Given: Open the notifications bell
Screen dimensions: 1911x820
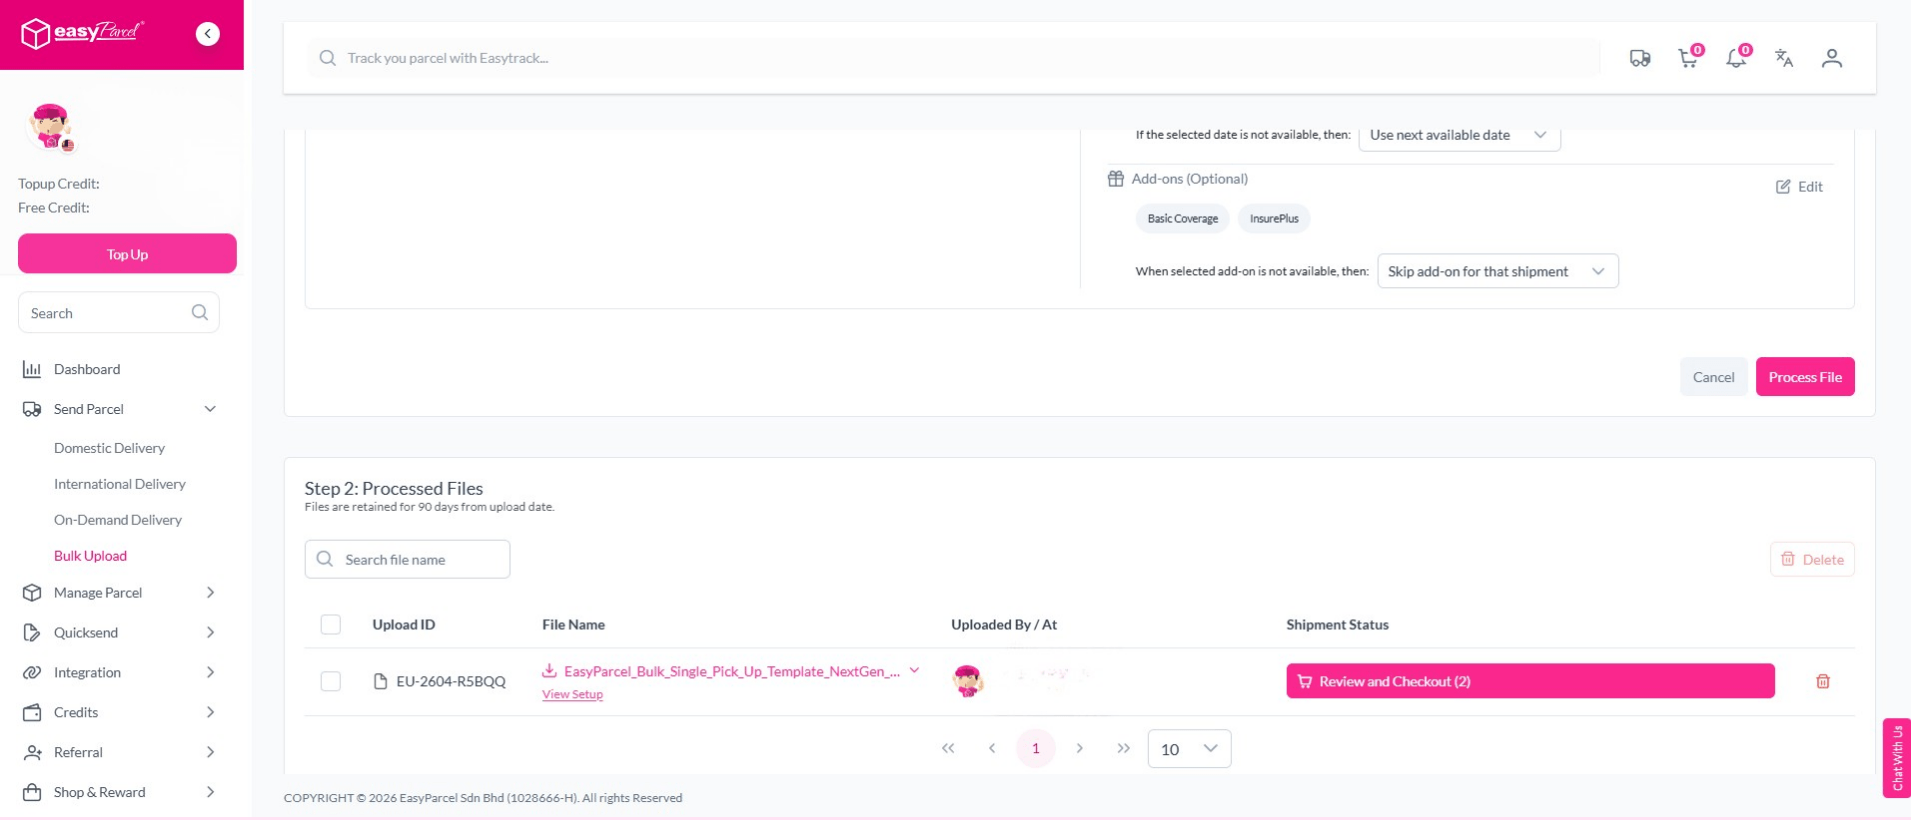Looking at the screenshot, I should pyautogui.click(x=1736, y=58).
